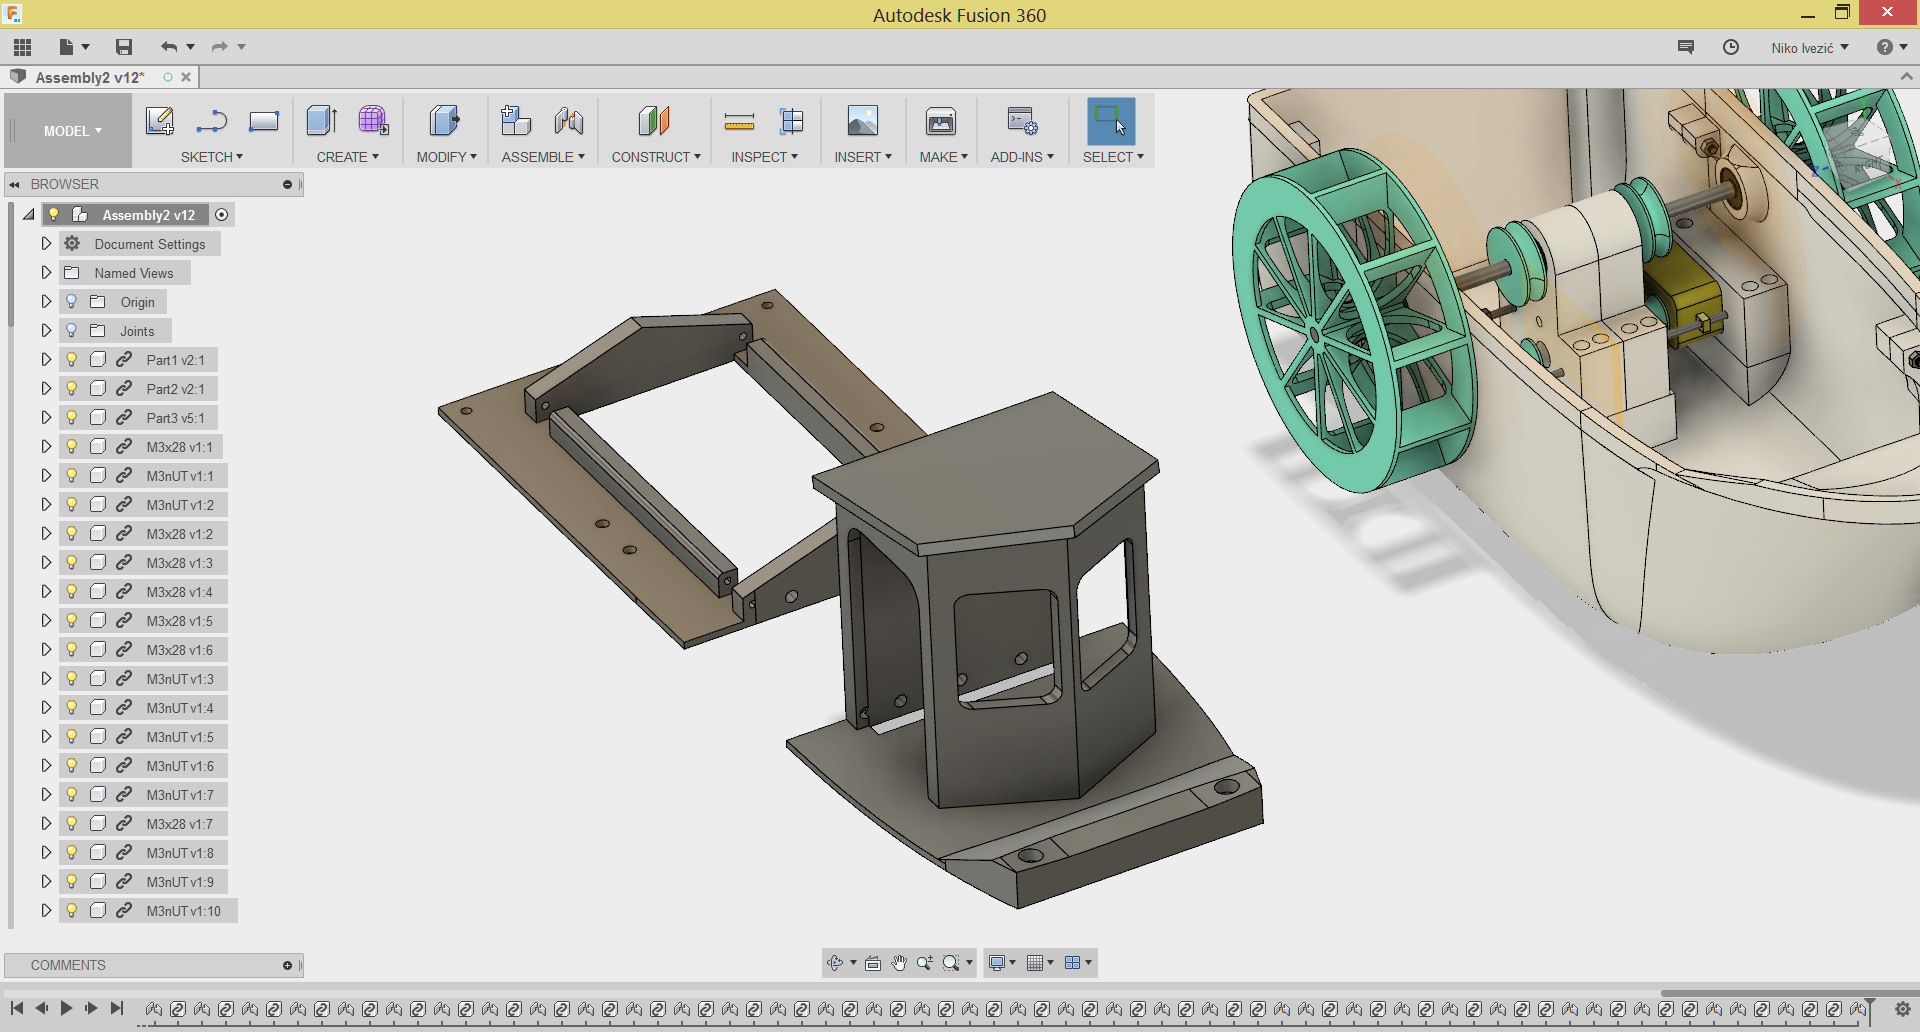Image resolution: width=1920 pixels, height=1032 pixels.
Task: Play the timeline
Action: pos(66,1008)
